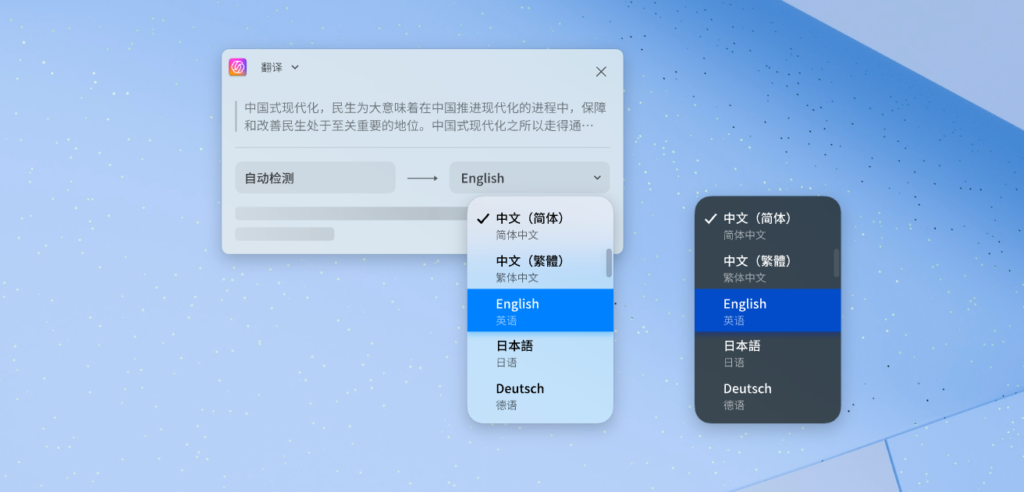Viewport: 1024px width, 492px height.
Task: Click the checkmark beside 中文（简体） in dark menu
Action: click(710, 219)
